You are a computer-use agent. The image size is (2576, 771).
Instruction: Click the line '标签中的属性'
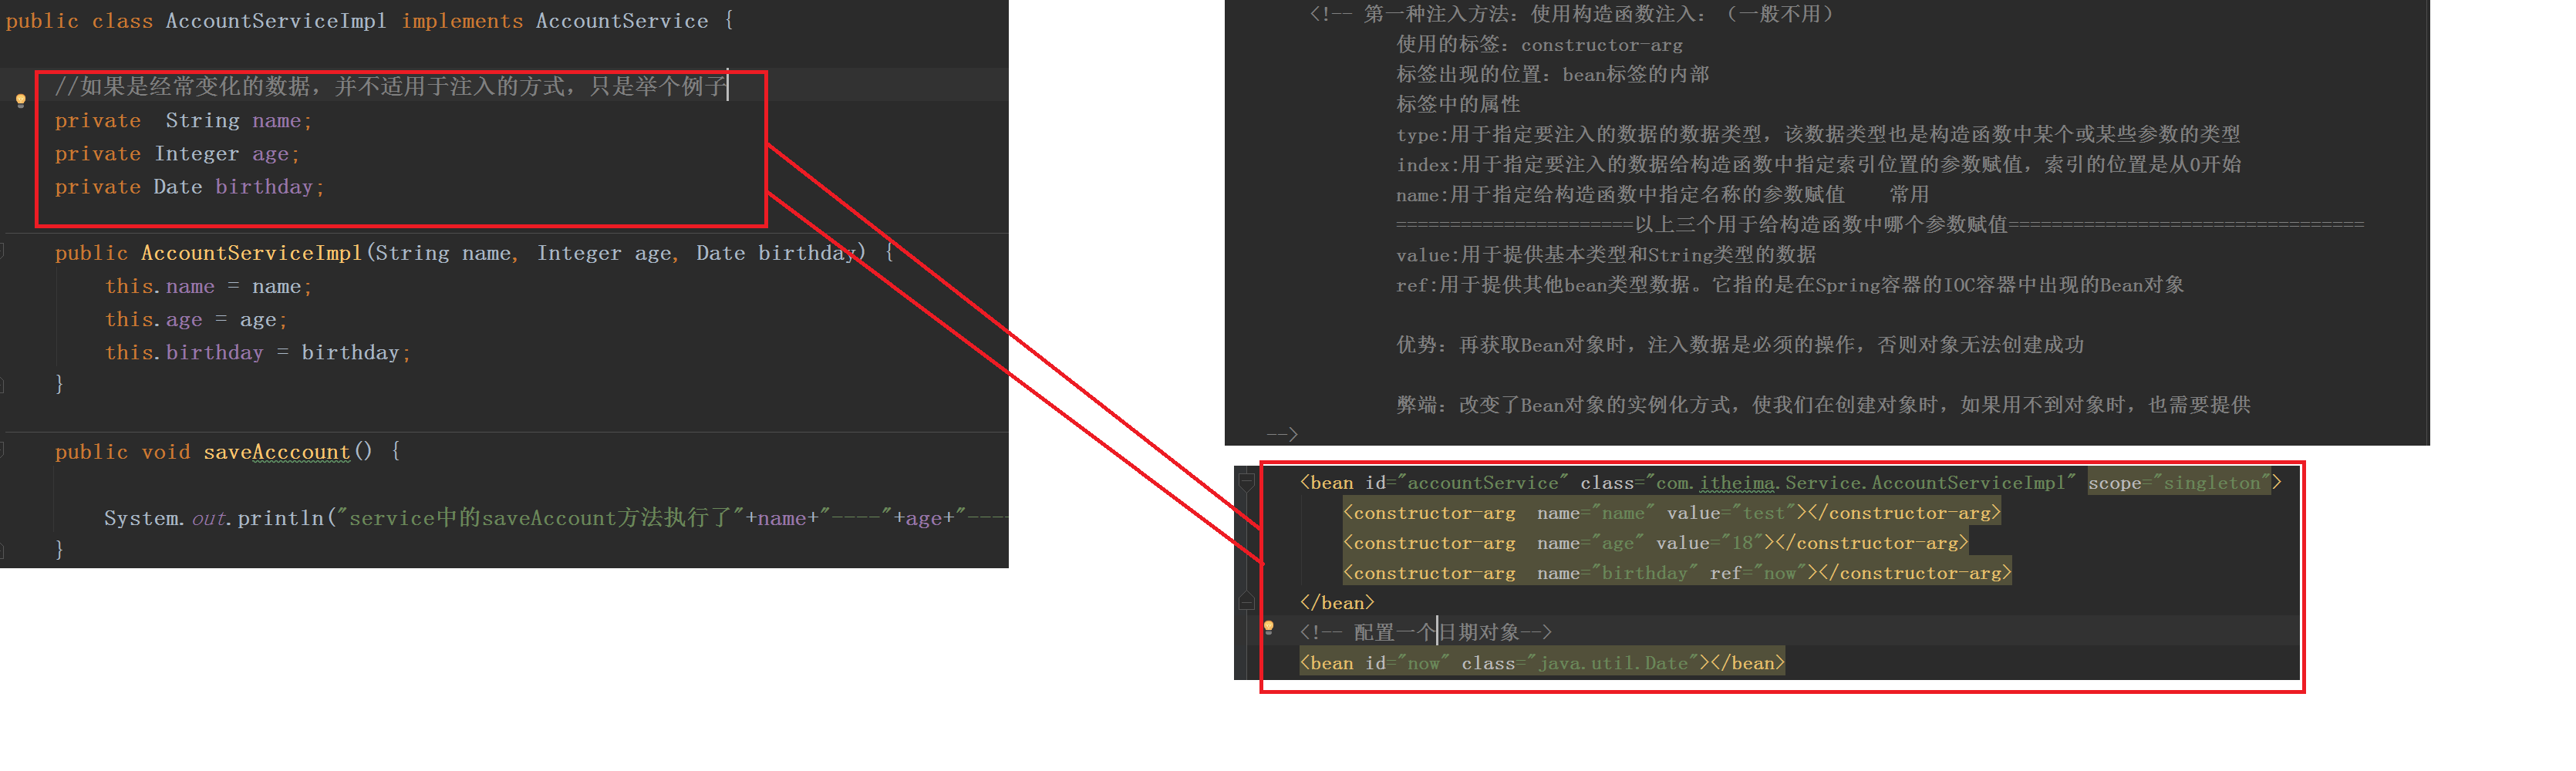click(1458, 104)
